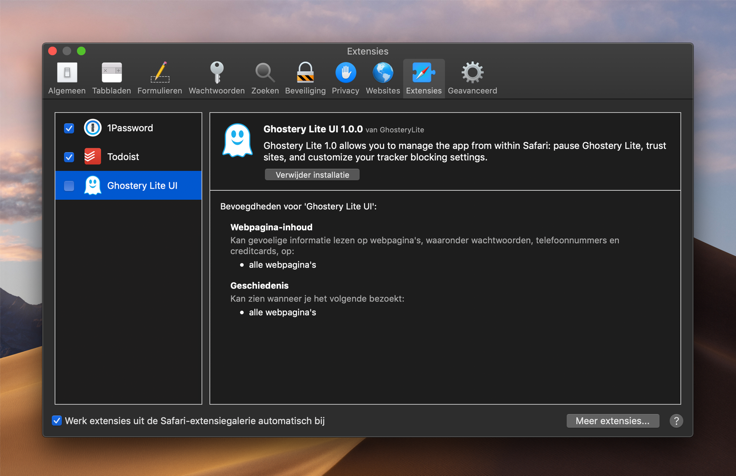
Task: Select the Extensies toolbar tab
Action: (423, 78)
